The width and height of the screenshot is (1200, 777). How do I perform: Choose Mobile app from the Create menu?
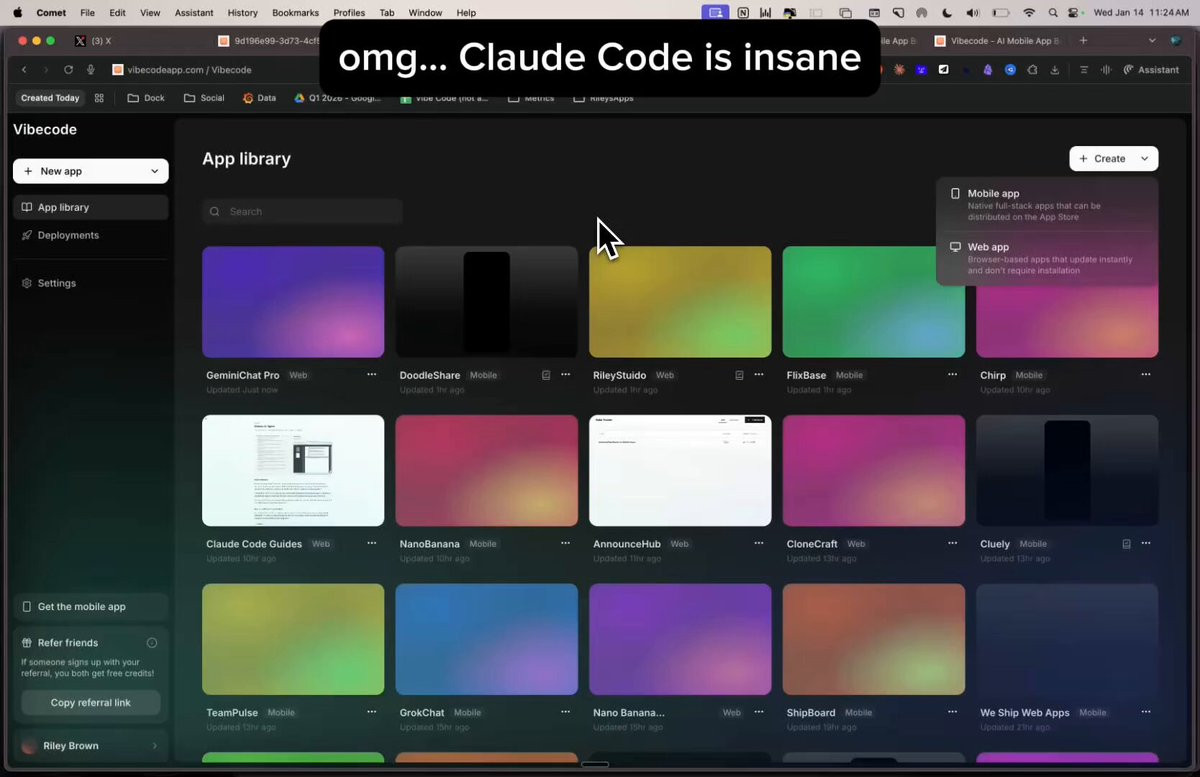[1047, 205]
